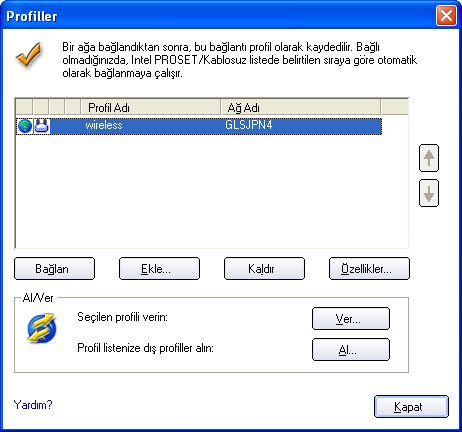
Task: Click the orange checkmark icon
Action: (x=29, y=55)
